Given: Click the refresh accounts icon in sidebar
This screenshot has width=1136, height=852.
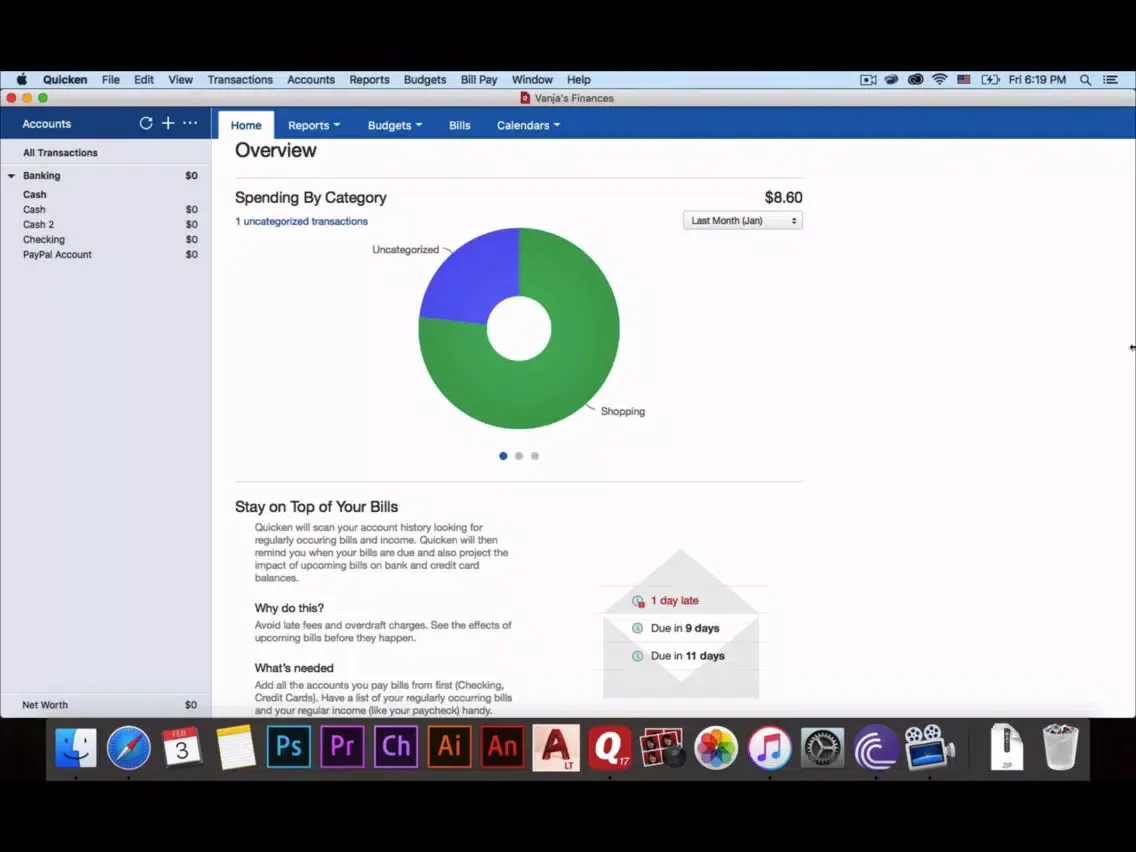Looking at the screenshot, I should (146, 123).
